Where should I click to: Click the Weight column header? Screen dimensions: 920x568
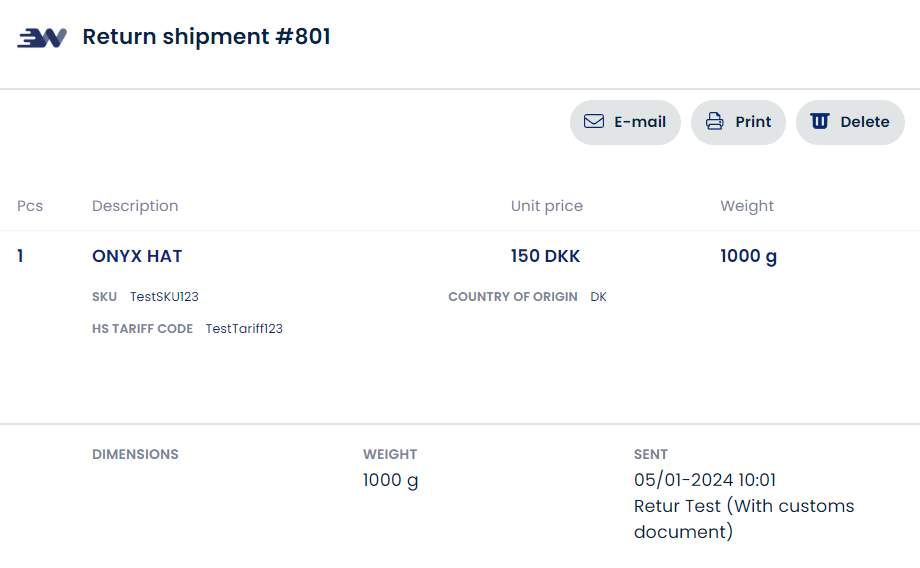point(747,206)
